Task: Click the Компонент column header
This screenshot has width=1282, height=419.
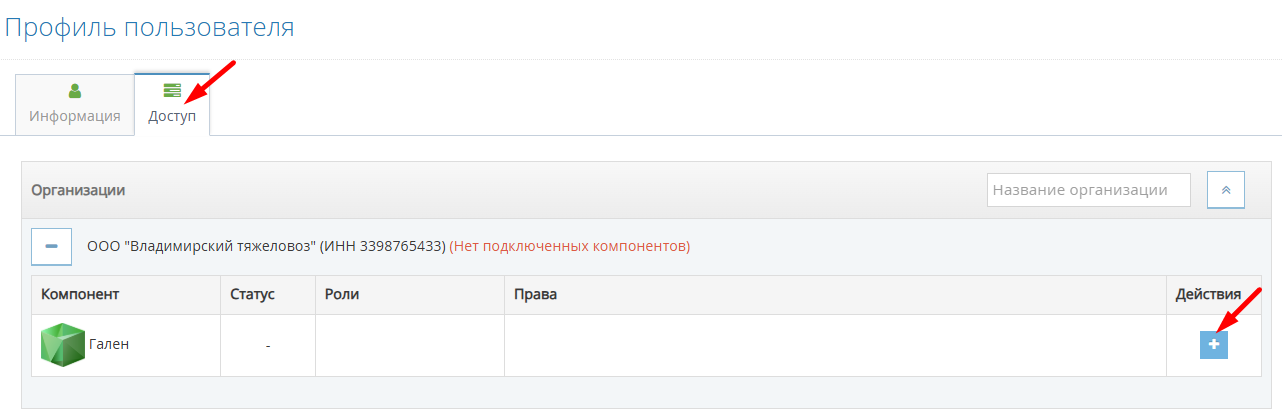Action: 80,295
